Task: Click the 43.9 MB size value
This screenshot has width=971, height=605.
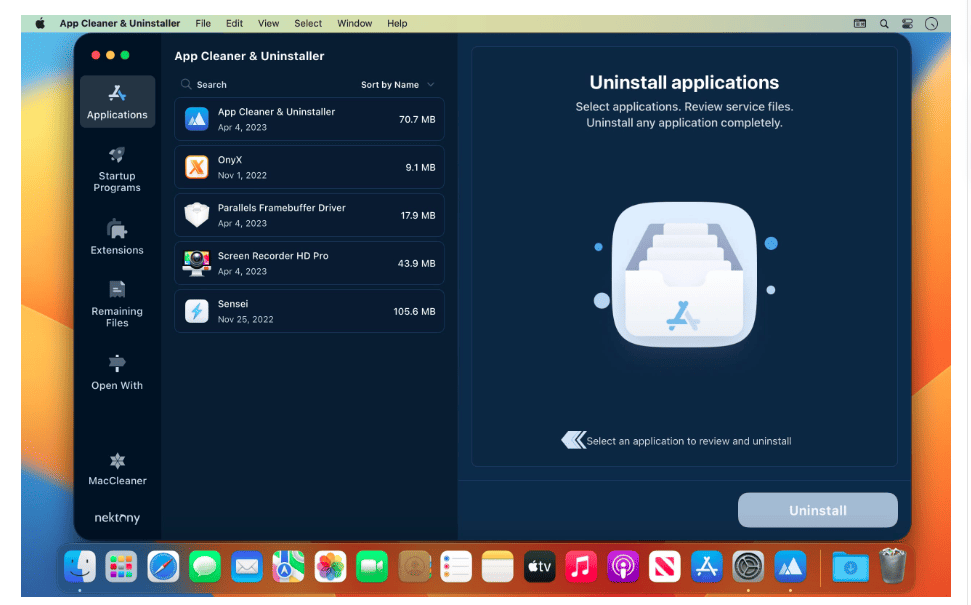Action: click(416, 263)
